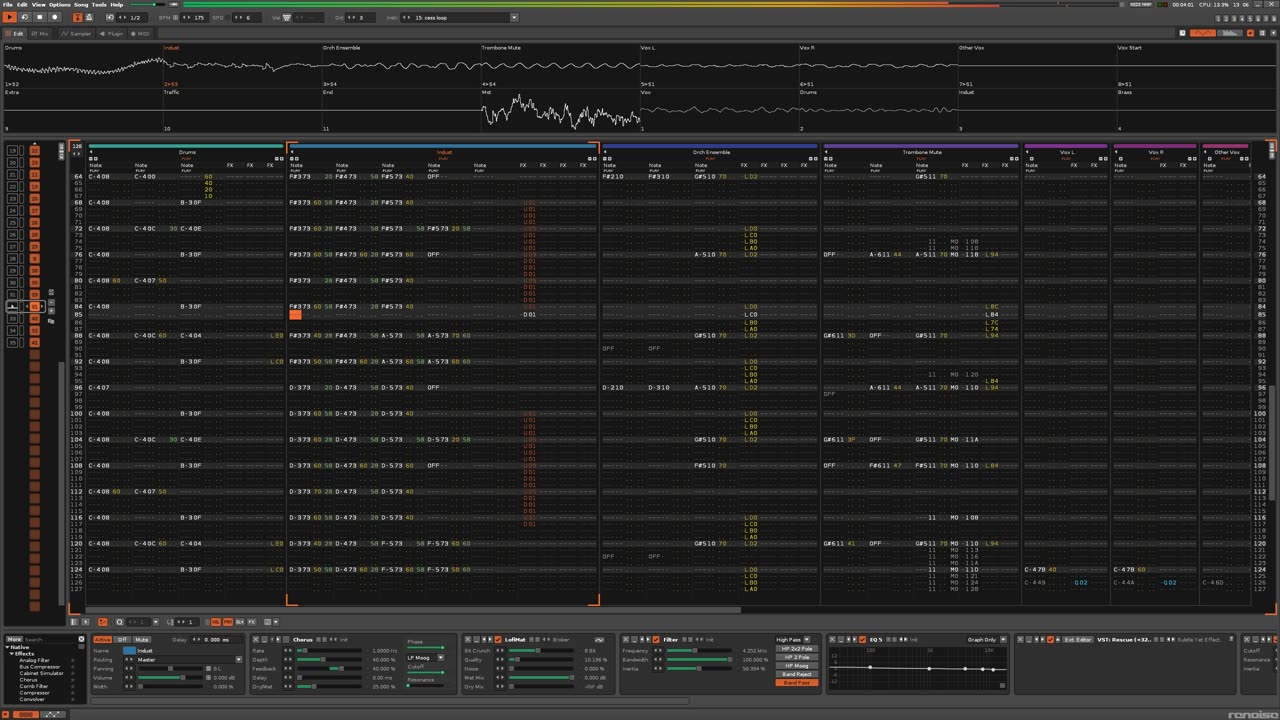Open the View menu

(38, 4)
